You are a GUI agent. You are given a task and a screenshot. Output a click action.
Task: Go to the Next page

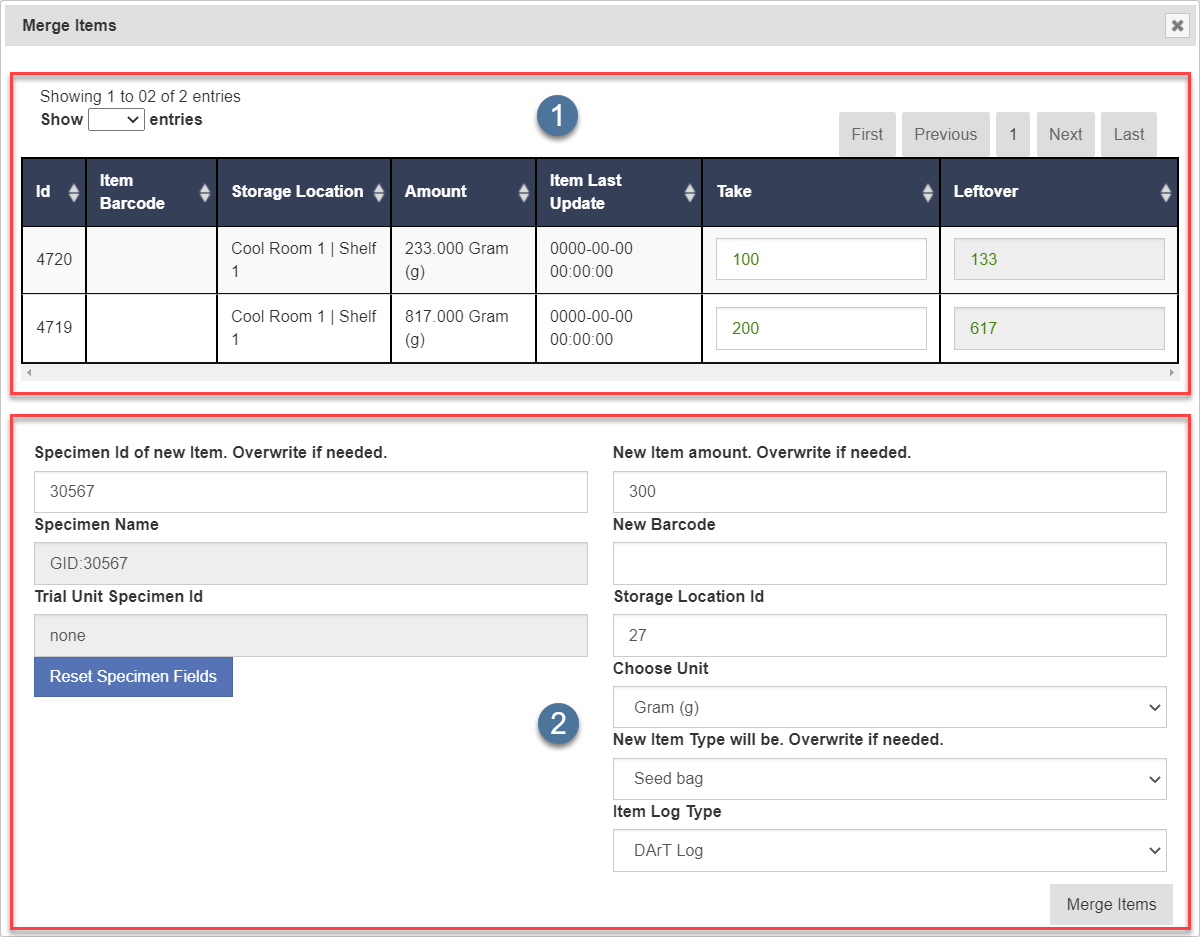1065,134
